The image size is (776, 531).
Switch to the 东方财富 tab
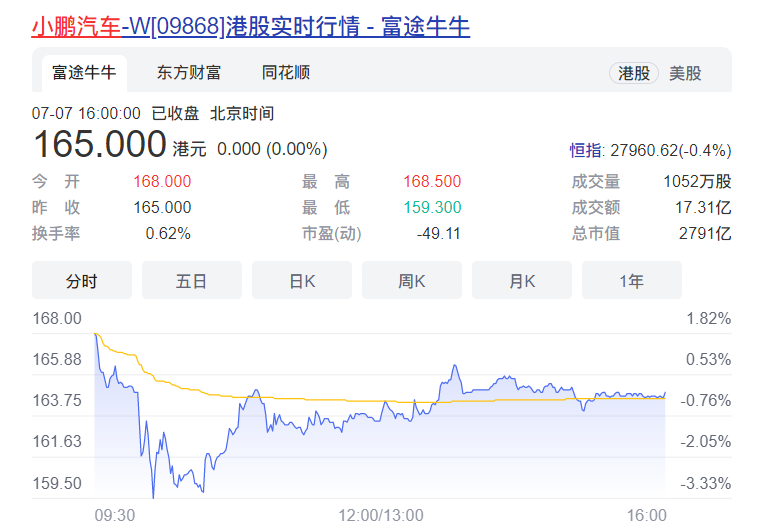pos(189,73)
